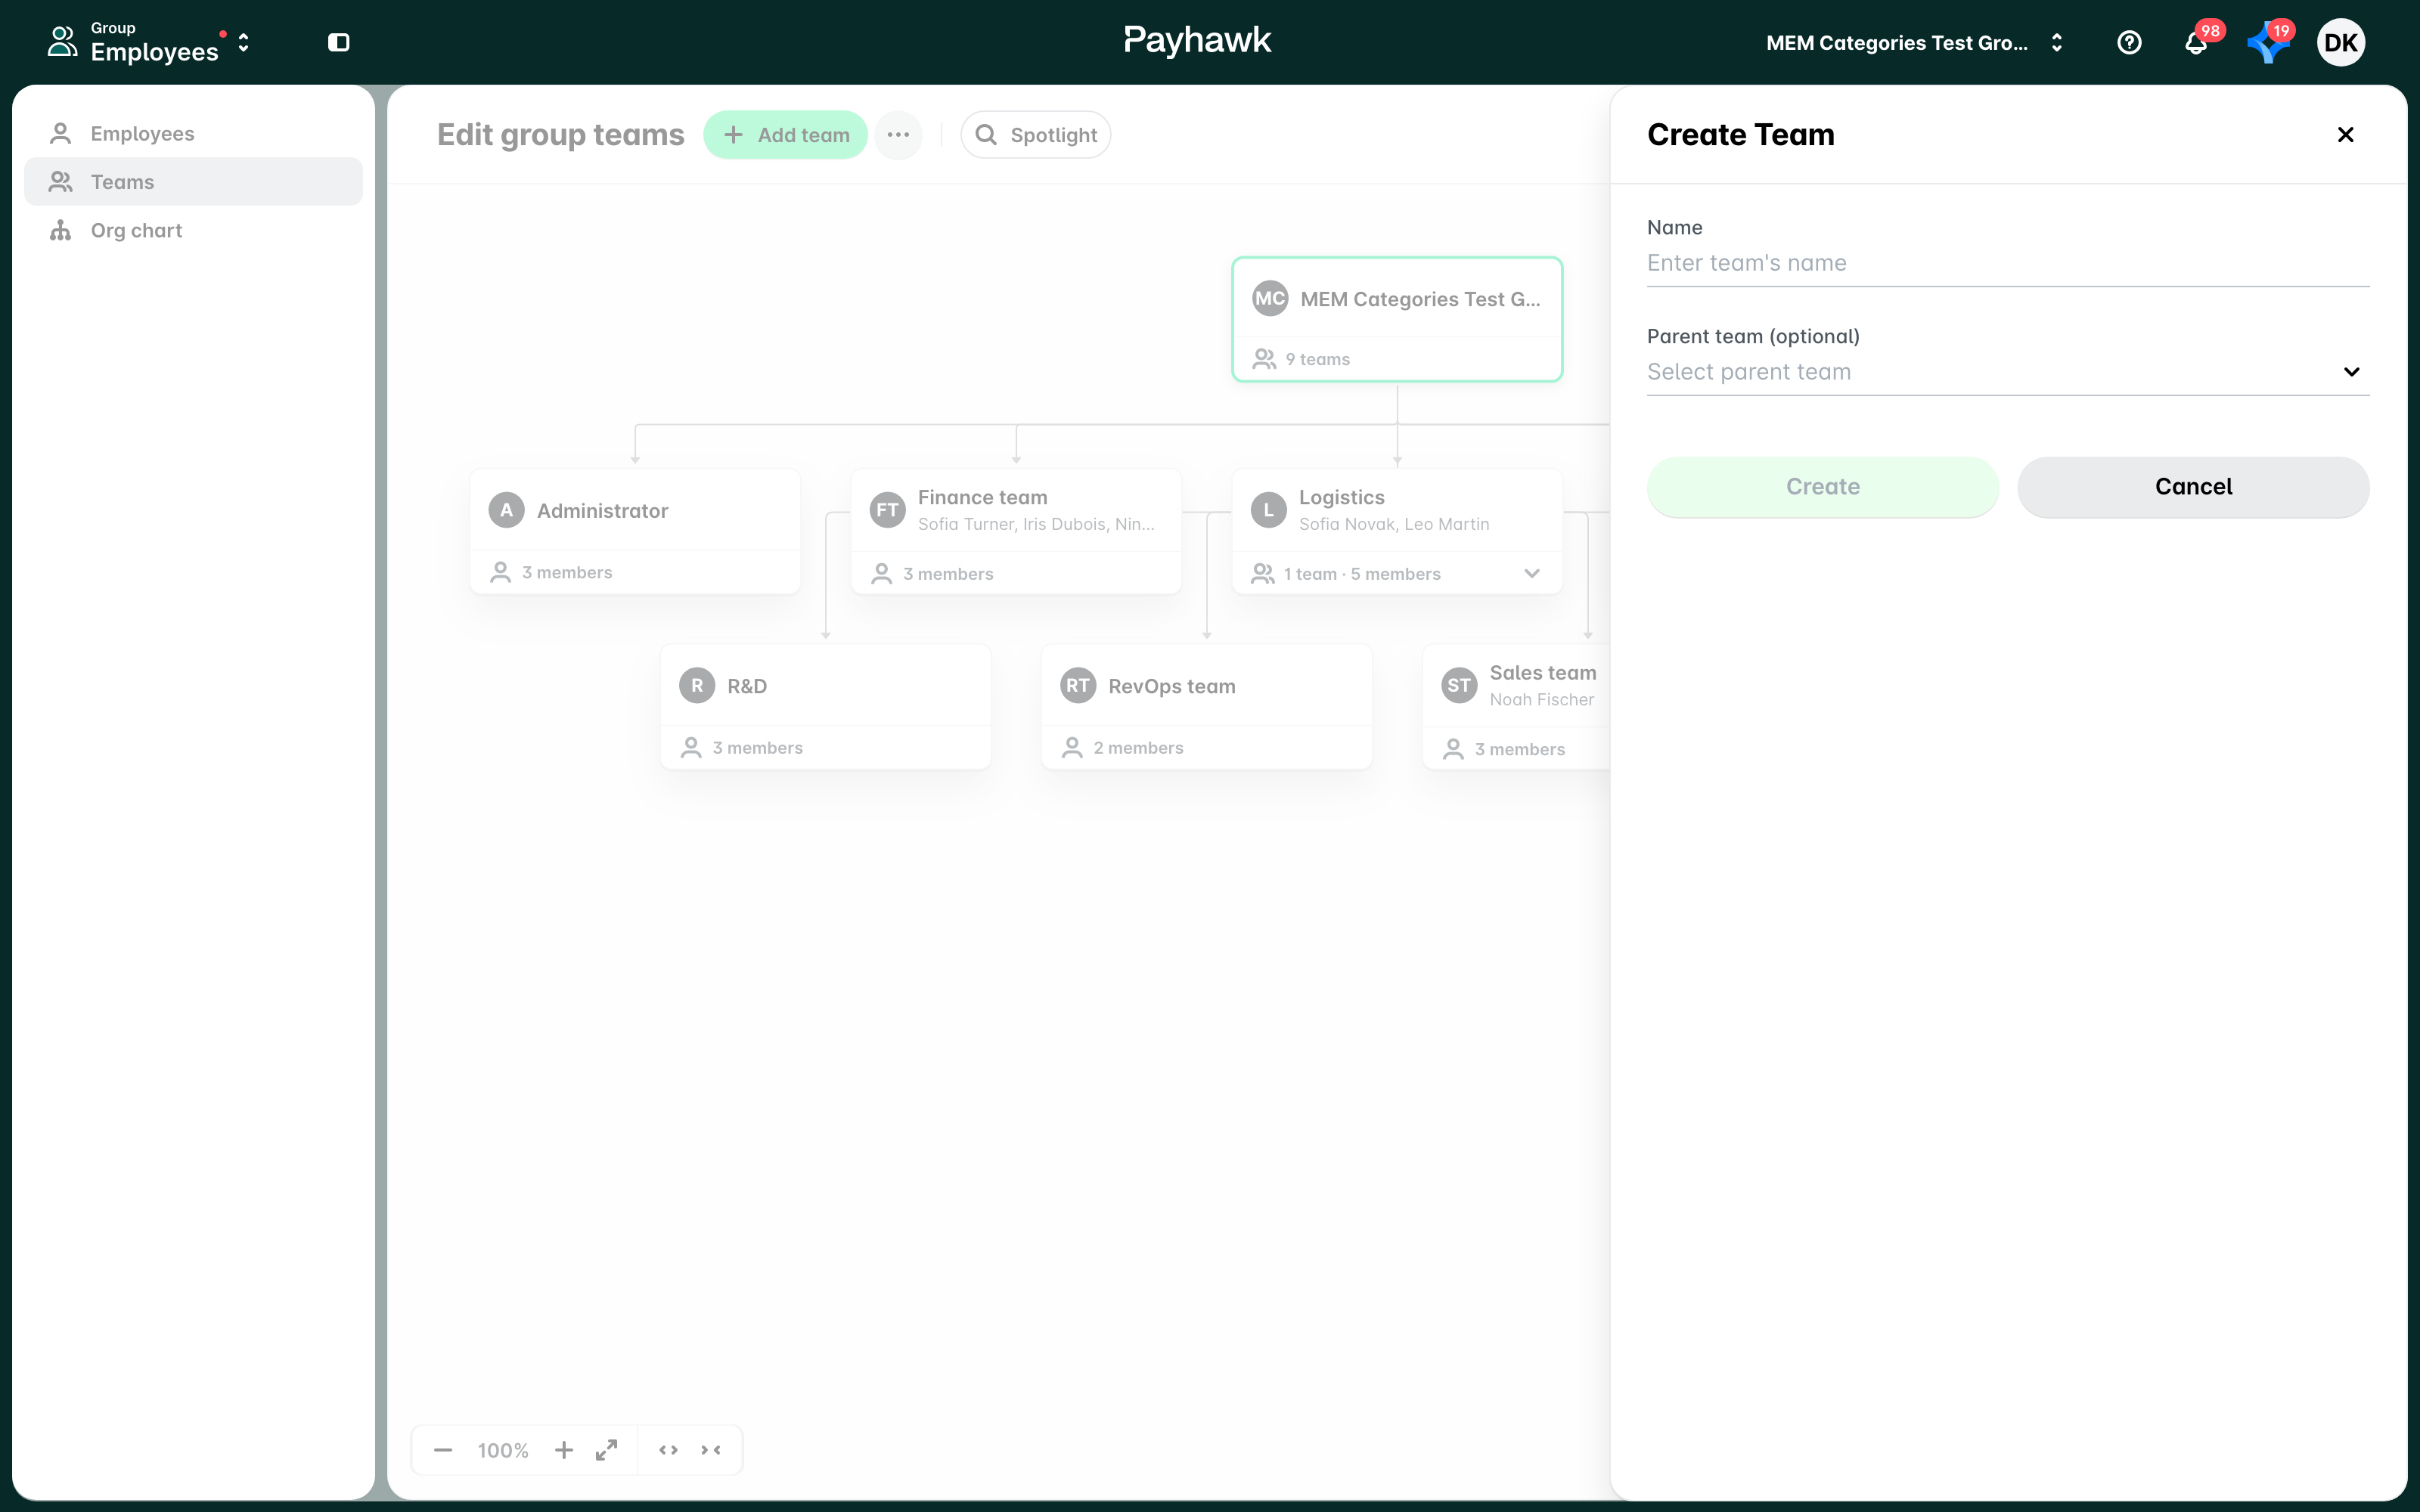
Task: Click the Payhawk logo
Action: pyautogui.click(x=1197, y=41)
